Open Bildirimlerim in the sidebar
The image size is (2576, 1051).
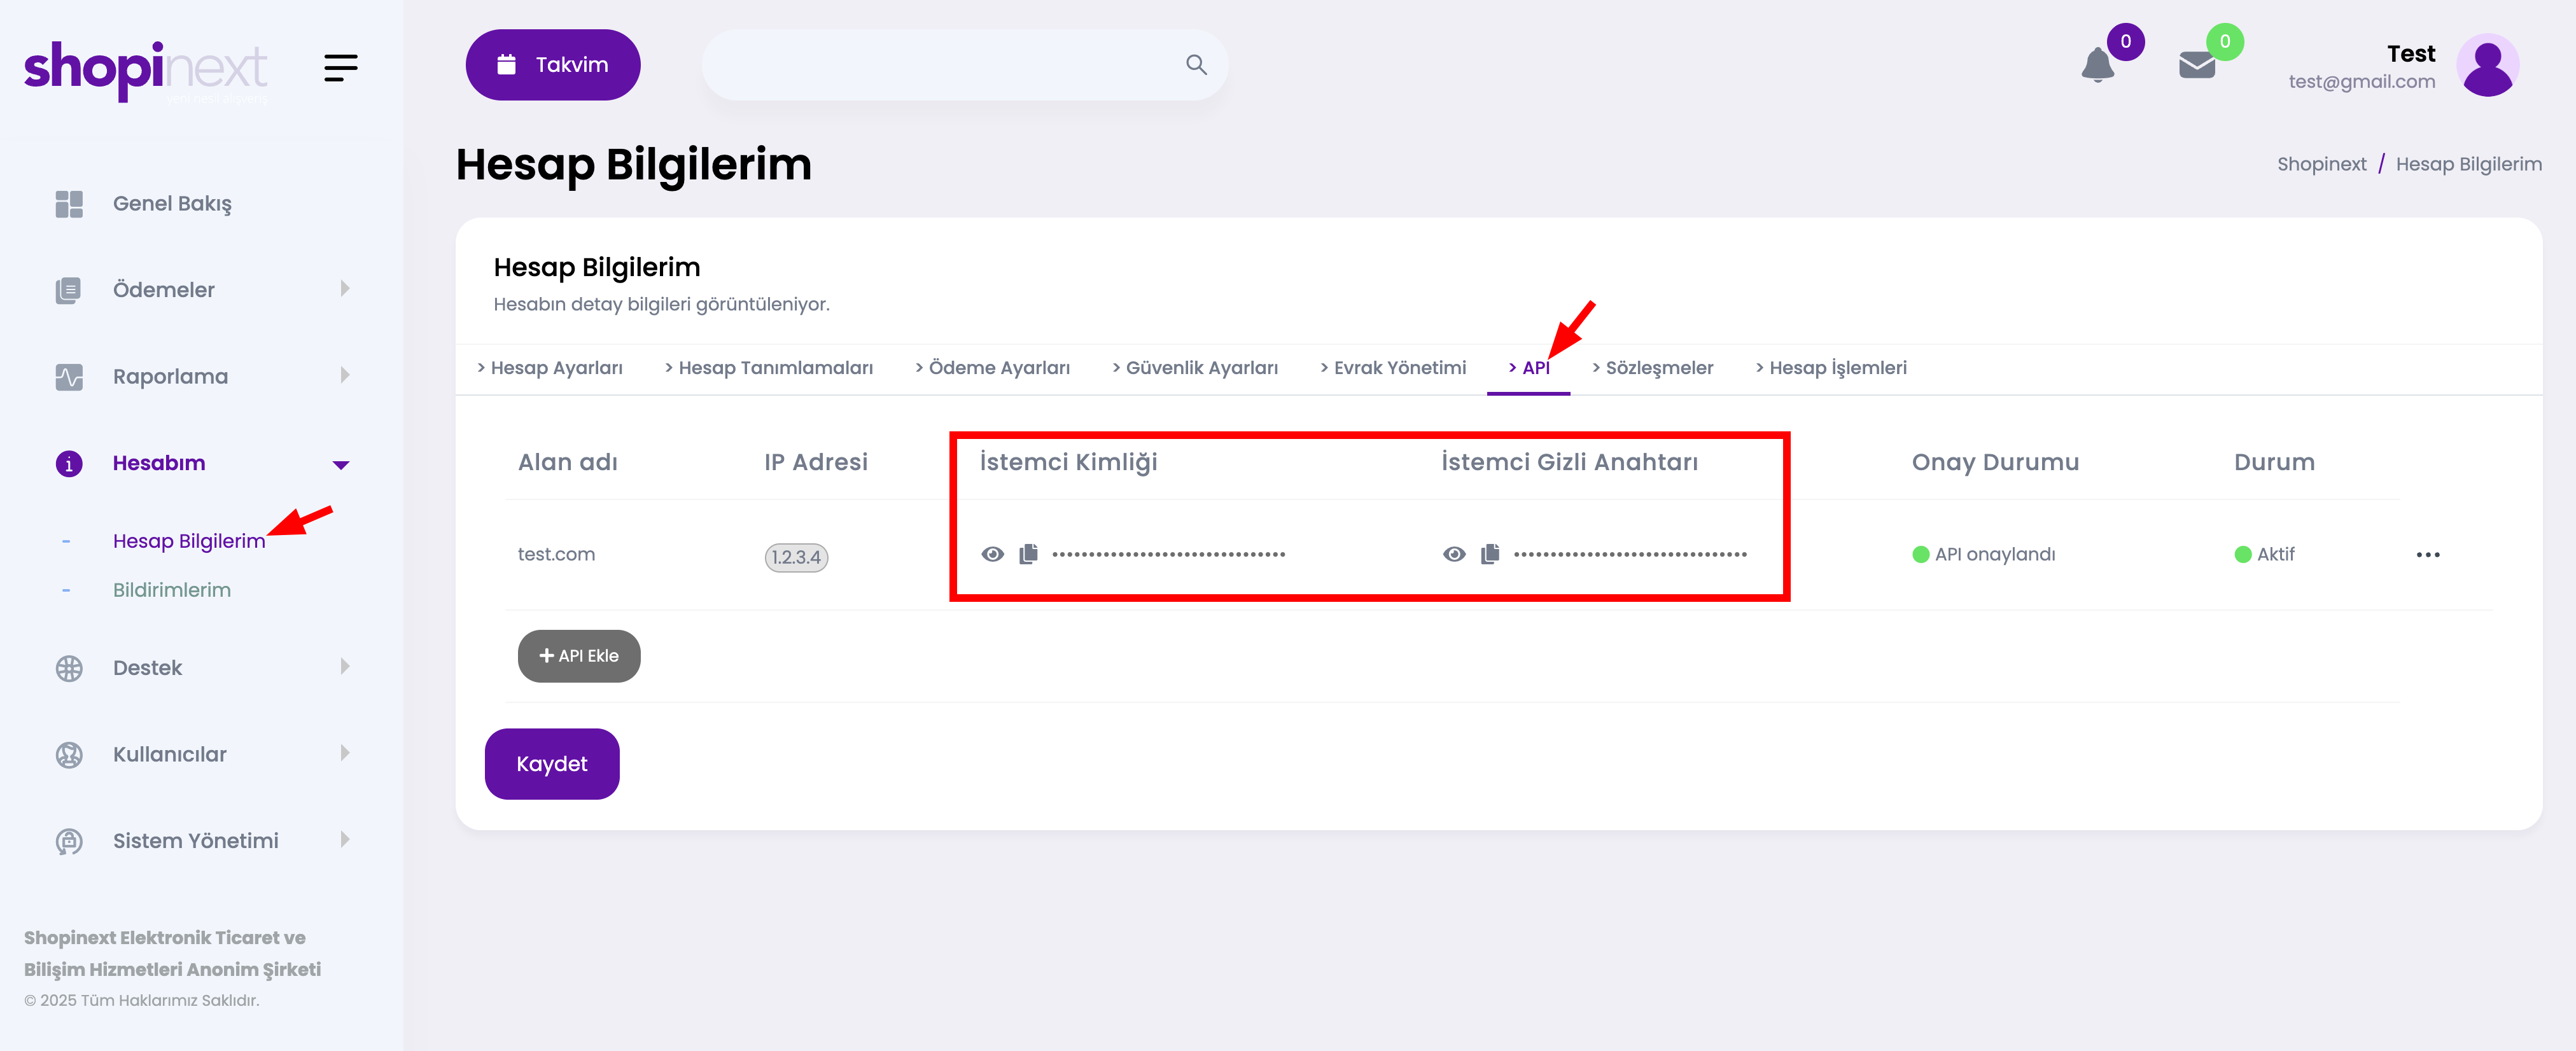point(172,590)
